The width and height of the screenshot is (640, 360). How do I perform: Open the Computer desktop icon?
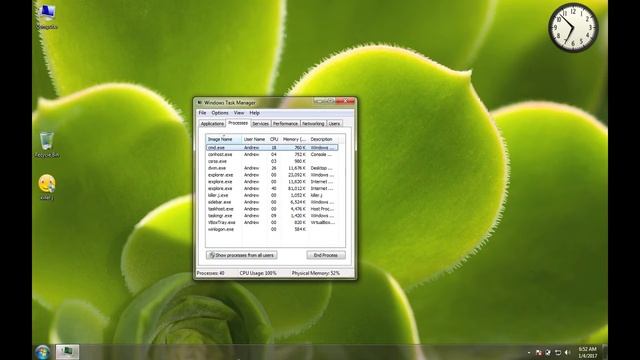pos(47,16)
